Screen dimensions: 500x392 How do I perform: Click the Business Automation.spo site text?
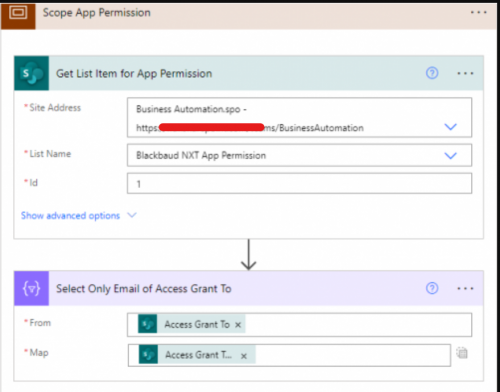click(191, 109)
